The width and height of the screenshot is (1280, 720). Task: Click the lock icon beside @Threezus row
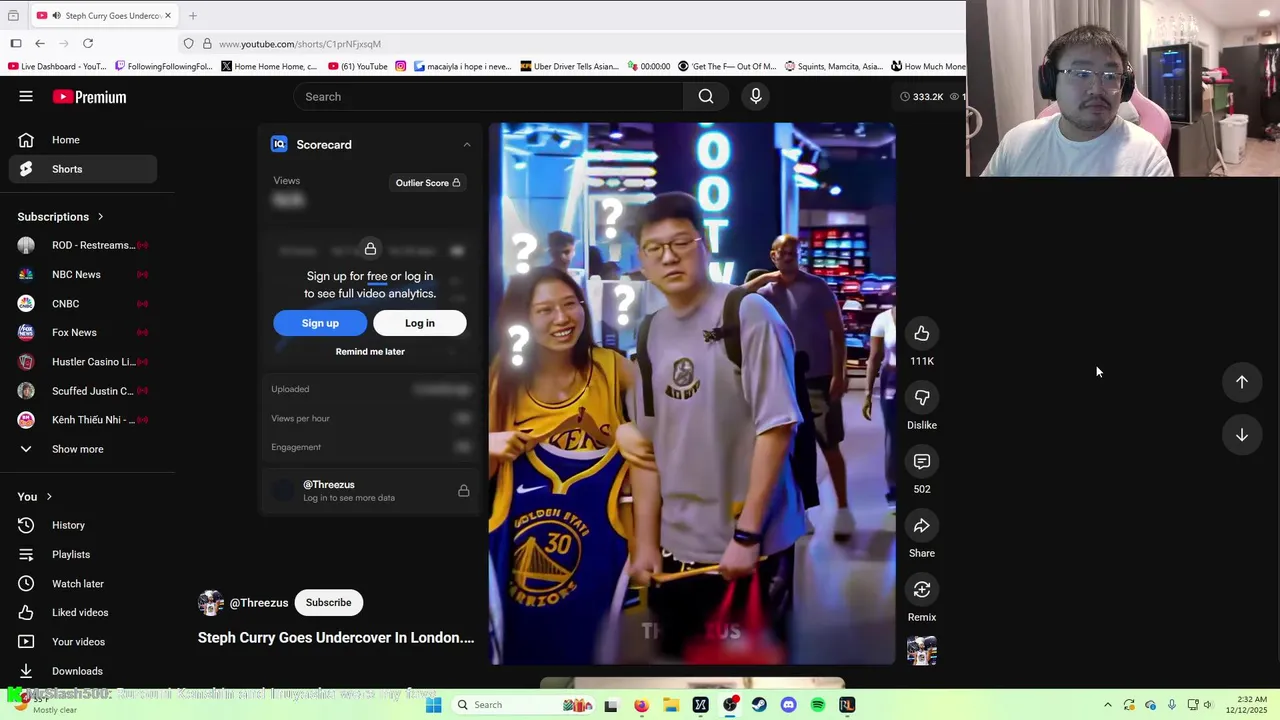(464, 491)
